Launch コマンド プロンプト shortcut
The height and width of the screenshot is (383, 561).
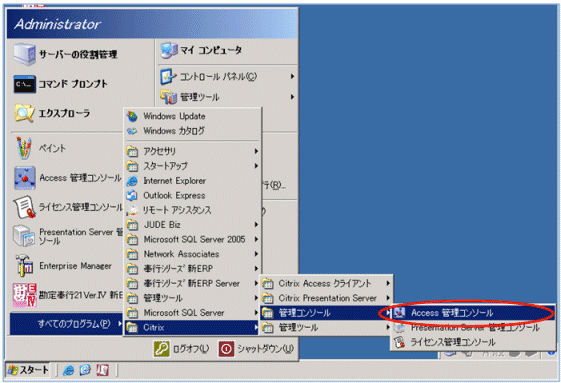point(61,84)
